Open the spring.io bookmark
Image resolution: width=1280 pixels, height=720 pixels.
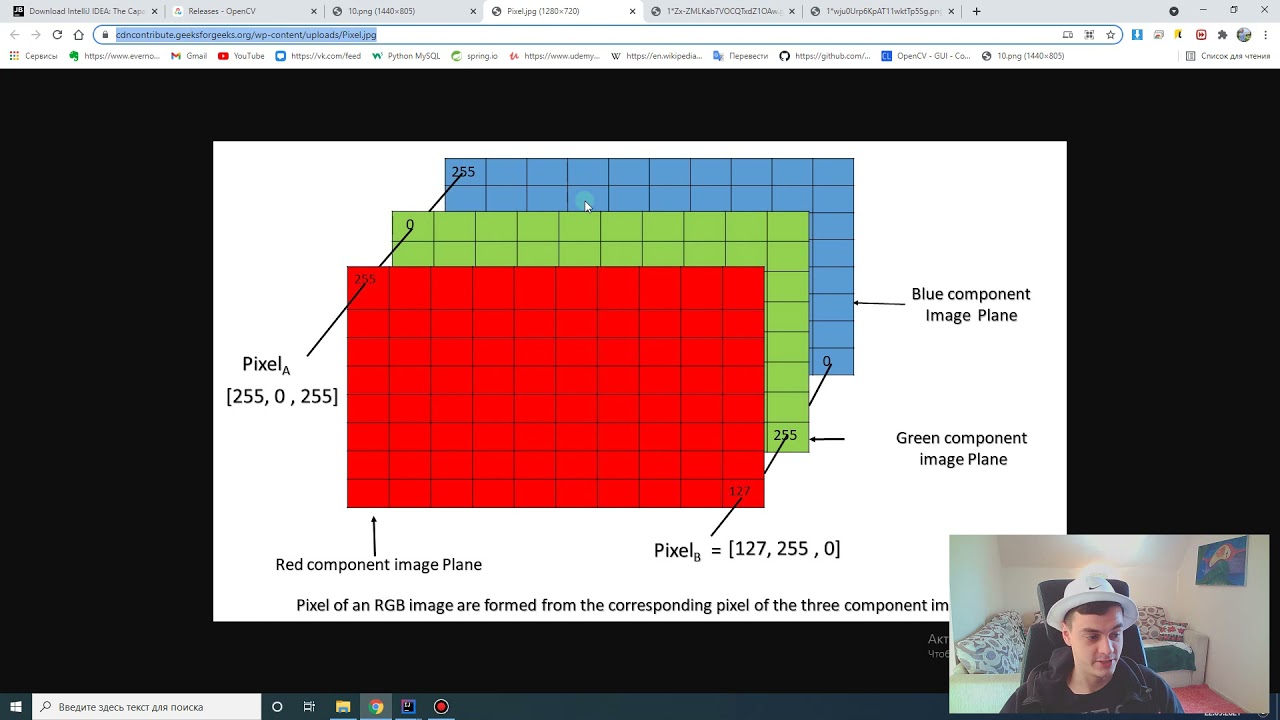[x=475, y=56]
